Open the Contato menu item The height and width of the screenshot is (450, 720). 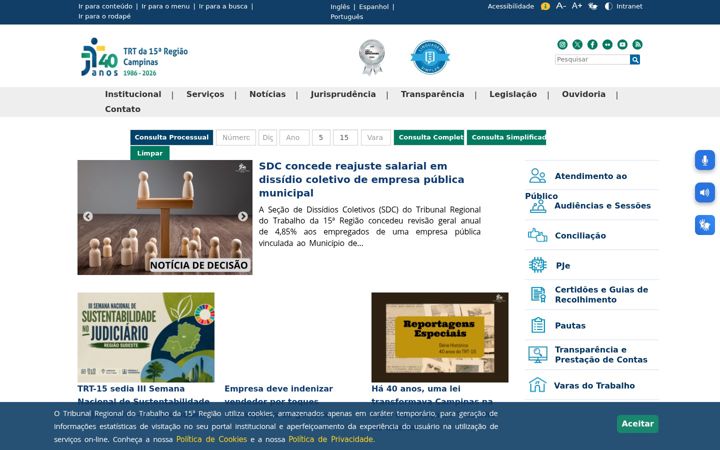pyautogui.click(x=123, y=109)
